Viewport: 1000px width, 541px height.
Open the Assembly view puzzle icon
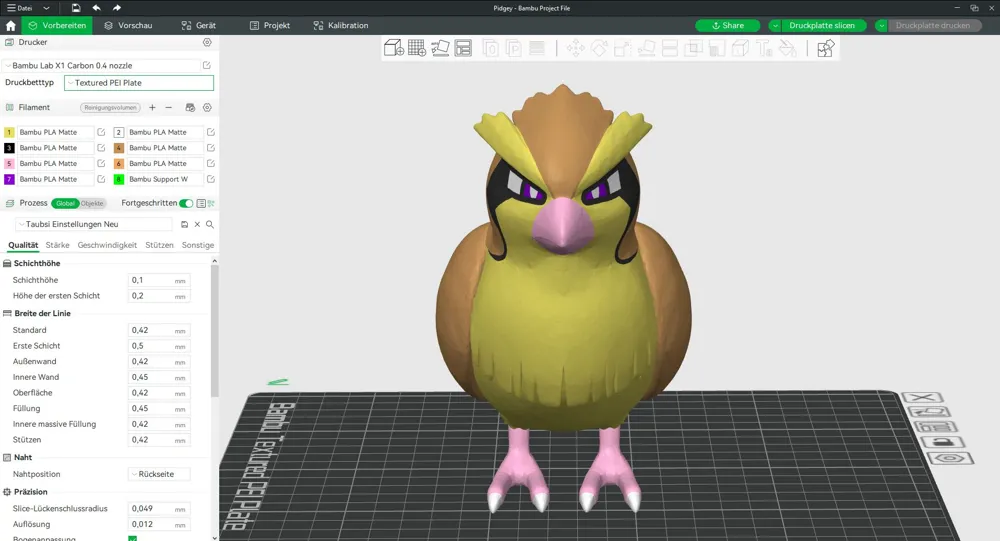point(826,48)
